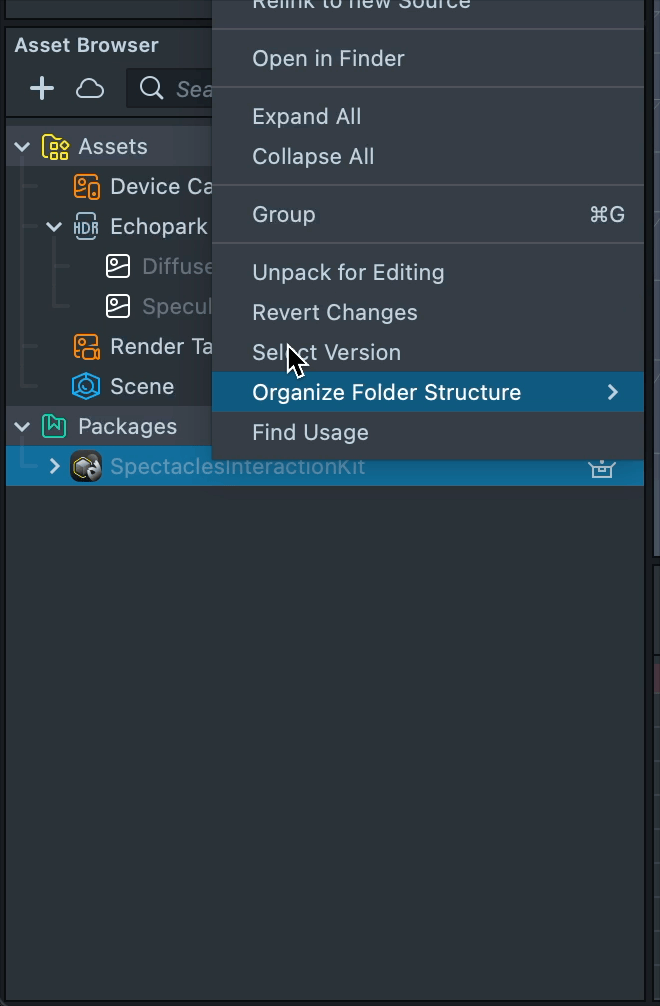Screen dimensions: 660x1006
Task: Select the Group menu entry
Action: coord(284,215)
